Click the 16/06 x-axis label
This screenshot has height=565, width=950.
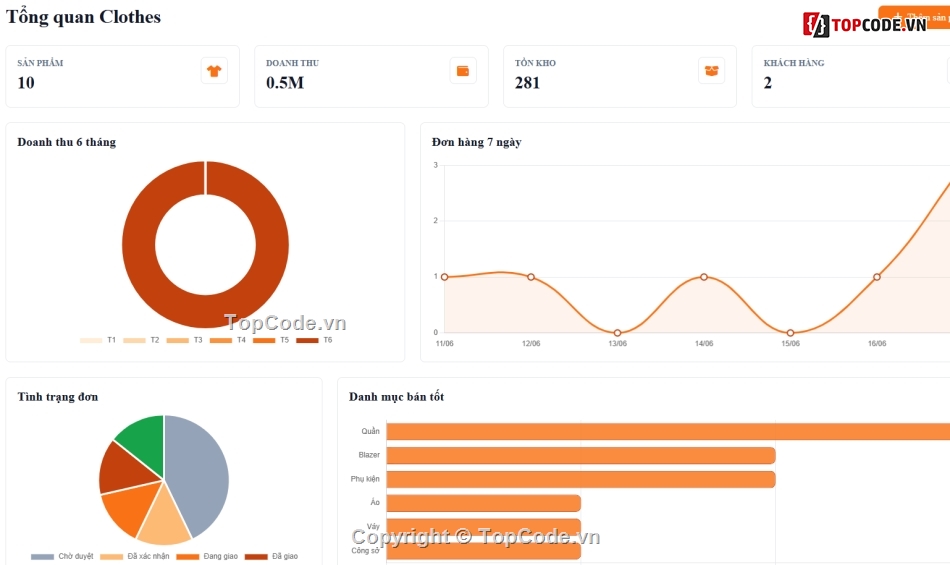pos(877,343)
